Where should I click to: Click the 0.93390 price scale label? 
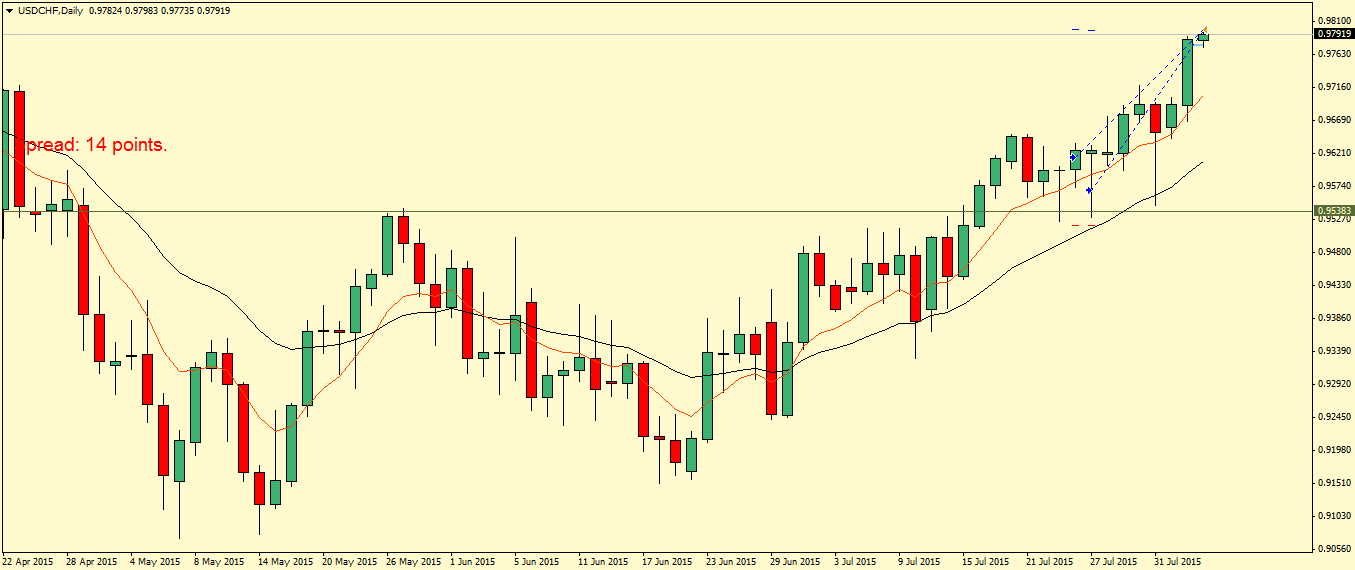tap(1335, 350)
